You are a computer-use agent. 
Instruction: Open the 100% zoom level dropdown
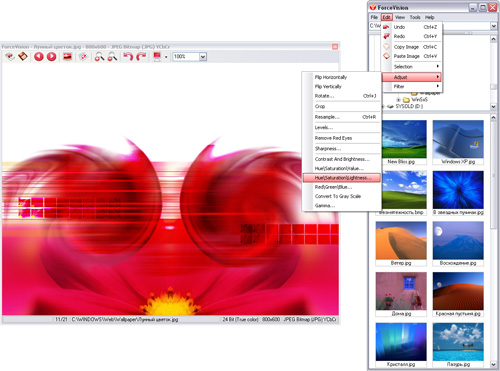click(203, 57)
